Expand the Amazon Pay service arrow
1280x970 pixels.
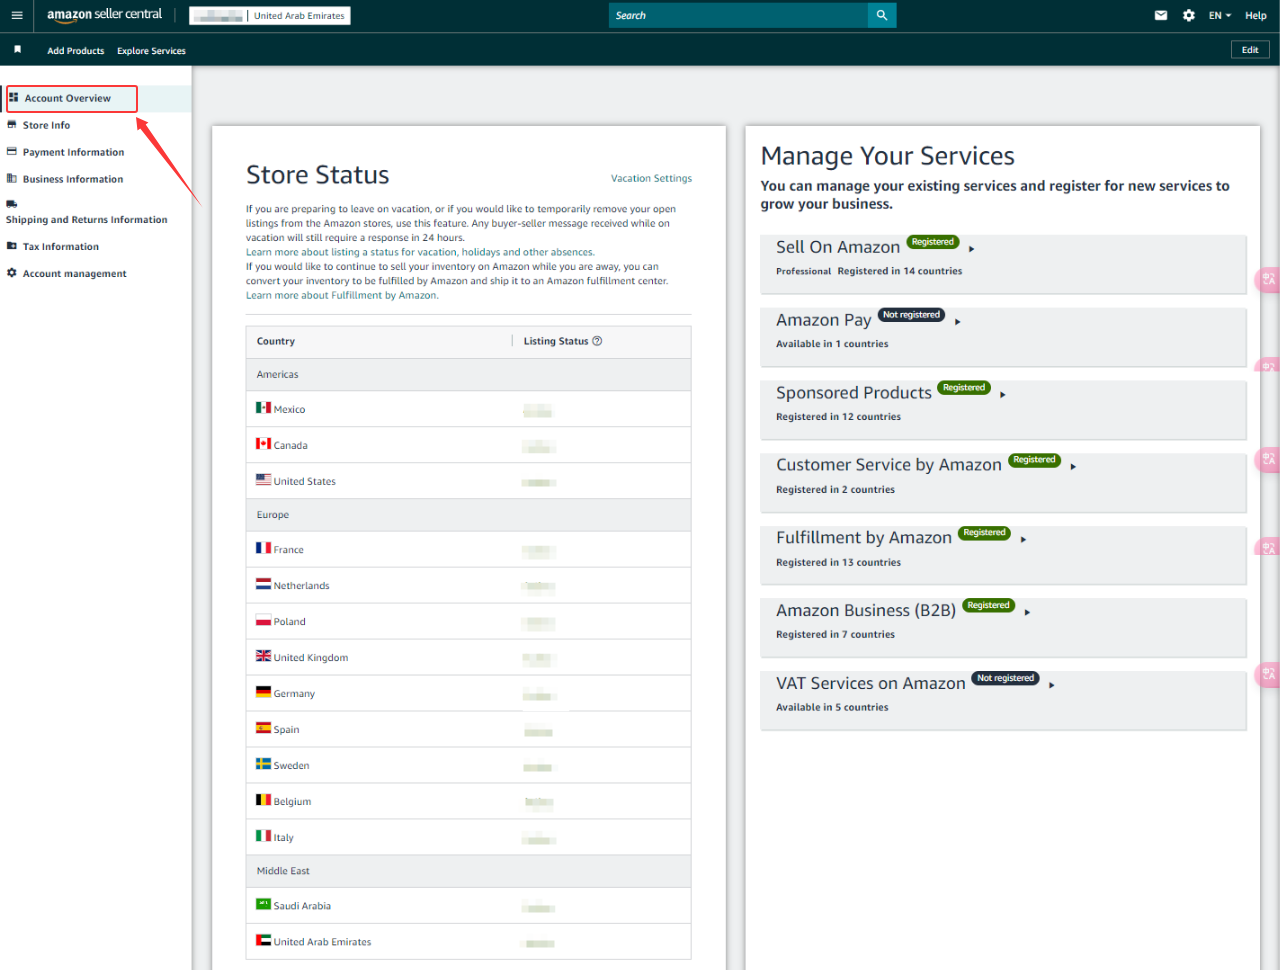(x=957, y=321)
